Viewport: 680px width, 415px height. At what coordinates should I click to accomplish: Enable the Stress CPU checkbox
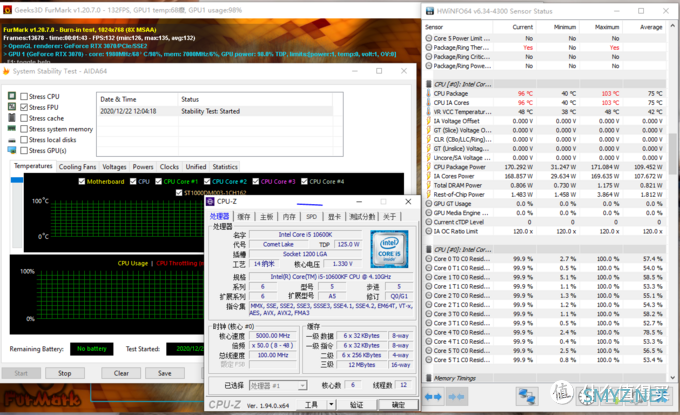[x=24, y=96]
